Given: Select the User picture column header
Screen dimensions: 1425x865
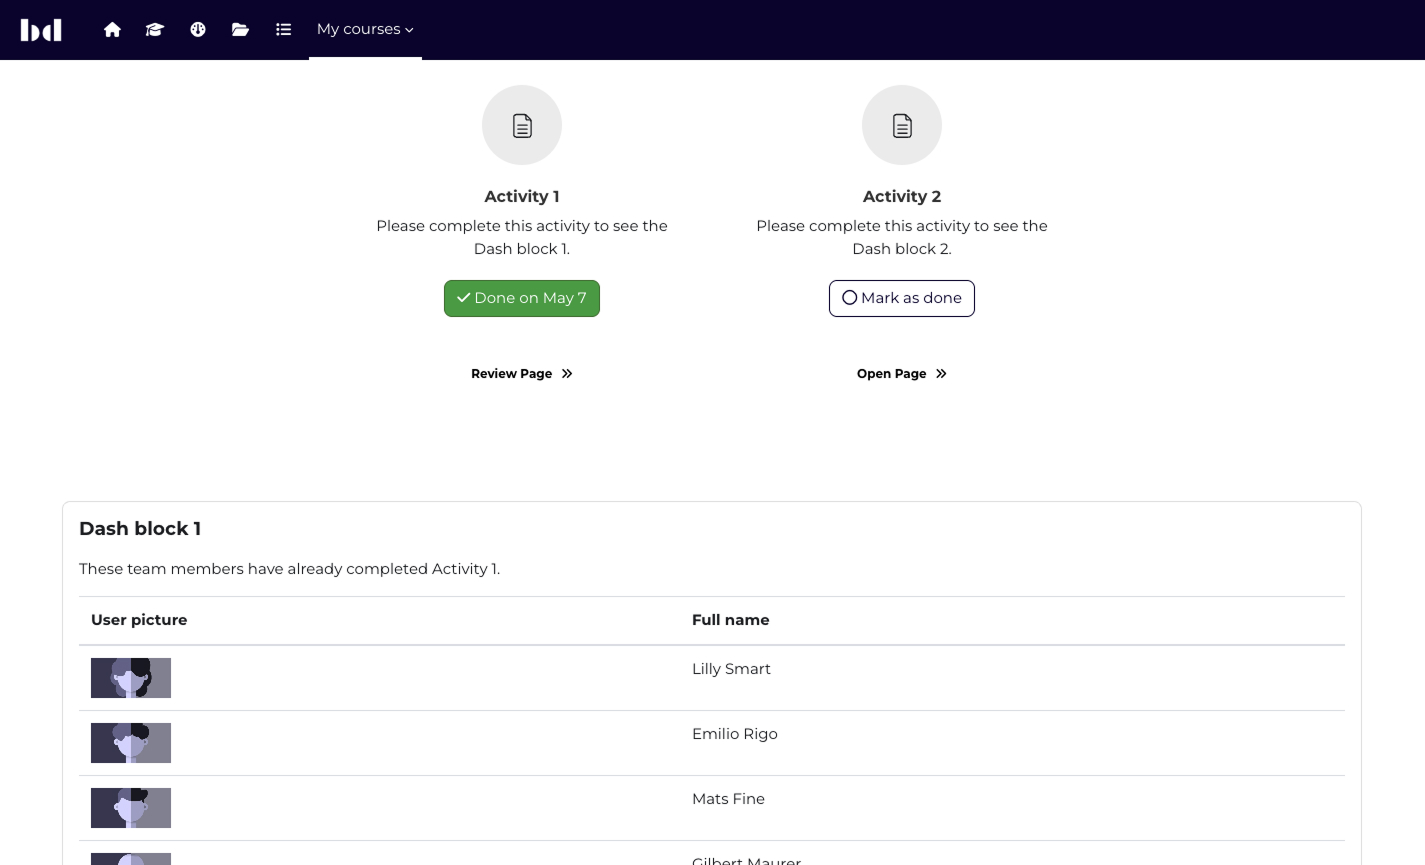Looking at the screenshot, I should (x=139, y=620).
